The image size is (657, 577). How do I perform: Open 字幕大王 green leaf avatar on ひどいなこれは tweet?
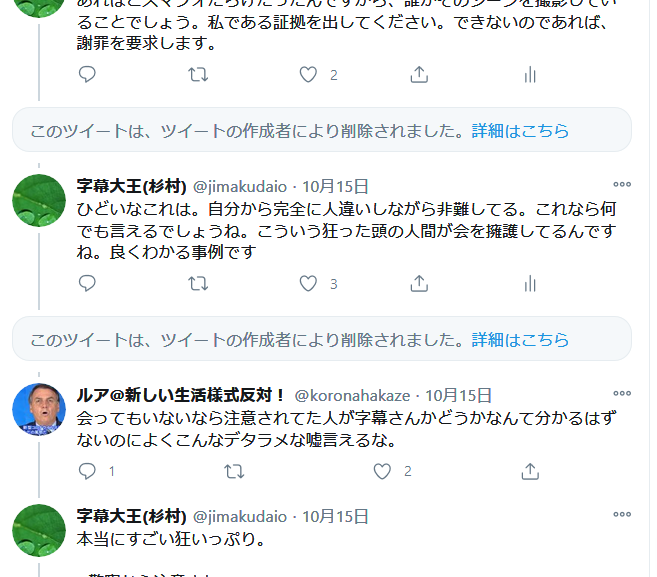pyautogui.click(x=39, y=200)
